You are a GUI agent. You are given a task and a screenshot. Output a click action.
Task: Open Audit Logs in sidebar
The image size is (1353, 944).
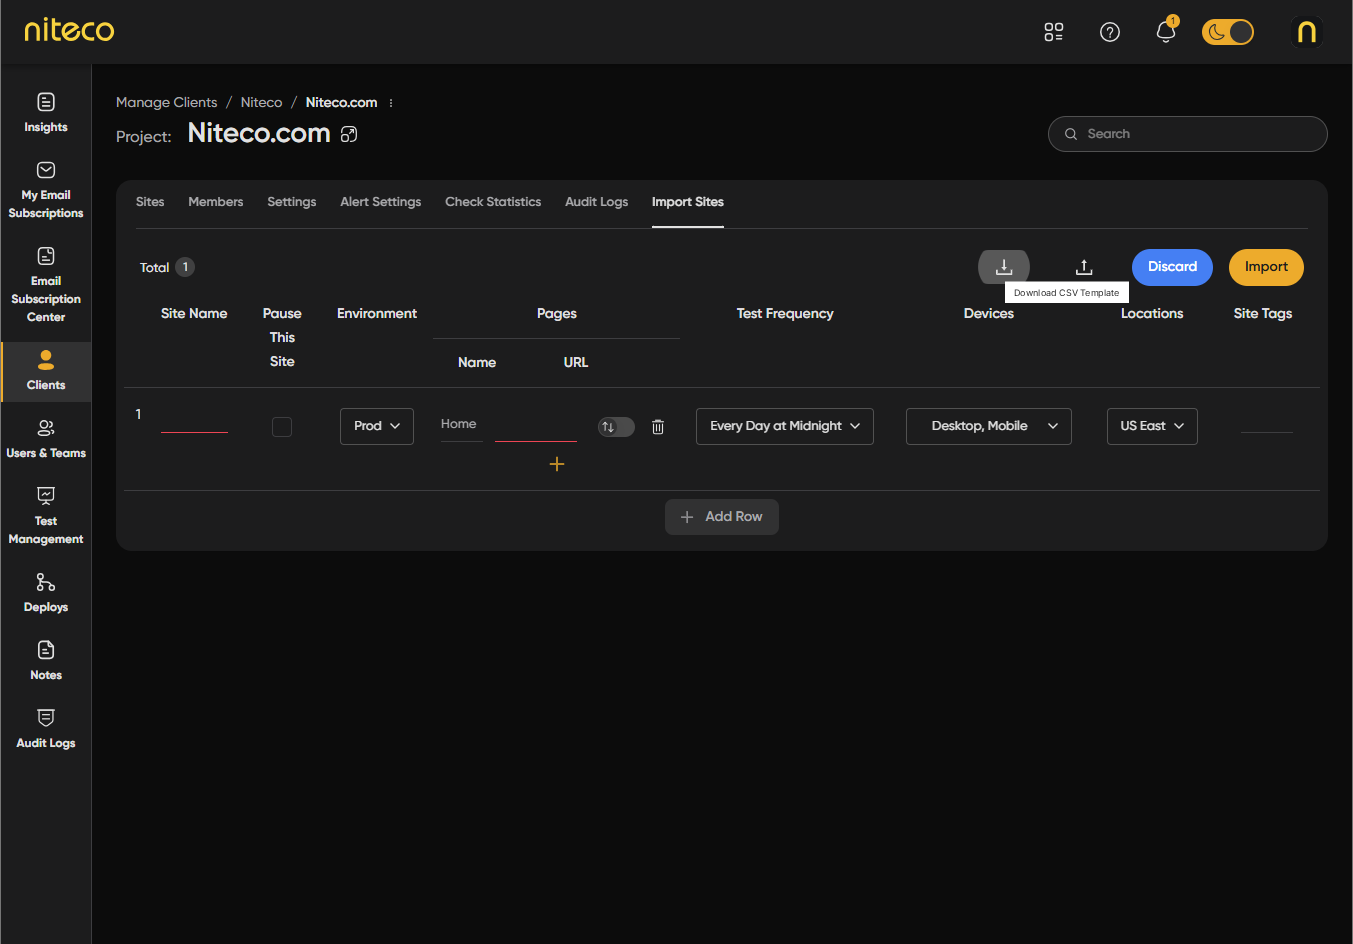(46, 729)
